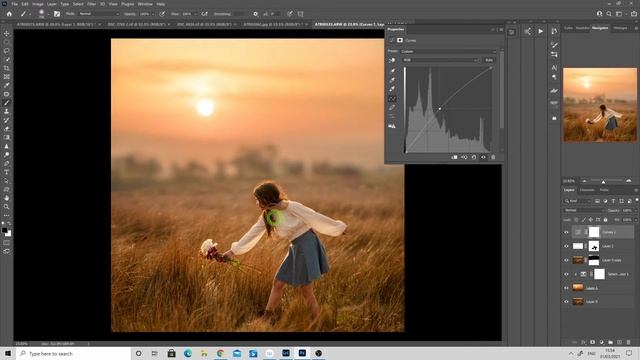The height and width of the screenshot is (360, 640).
Task: Open the Image menu
Action: pos(38,4)
